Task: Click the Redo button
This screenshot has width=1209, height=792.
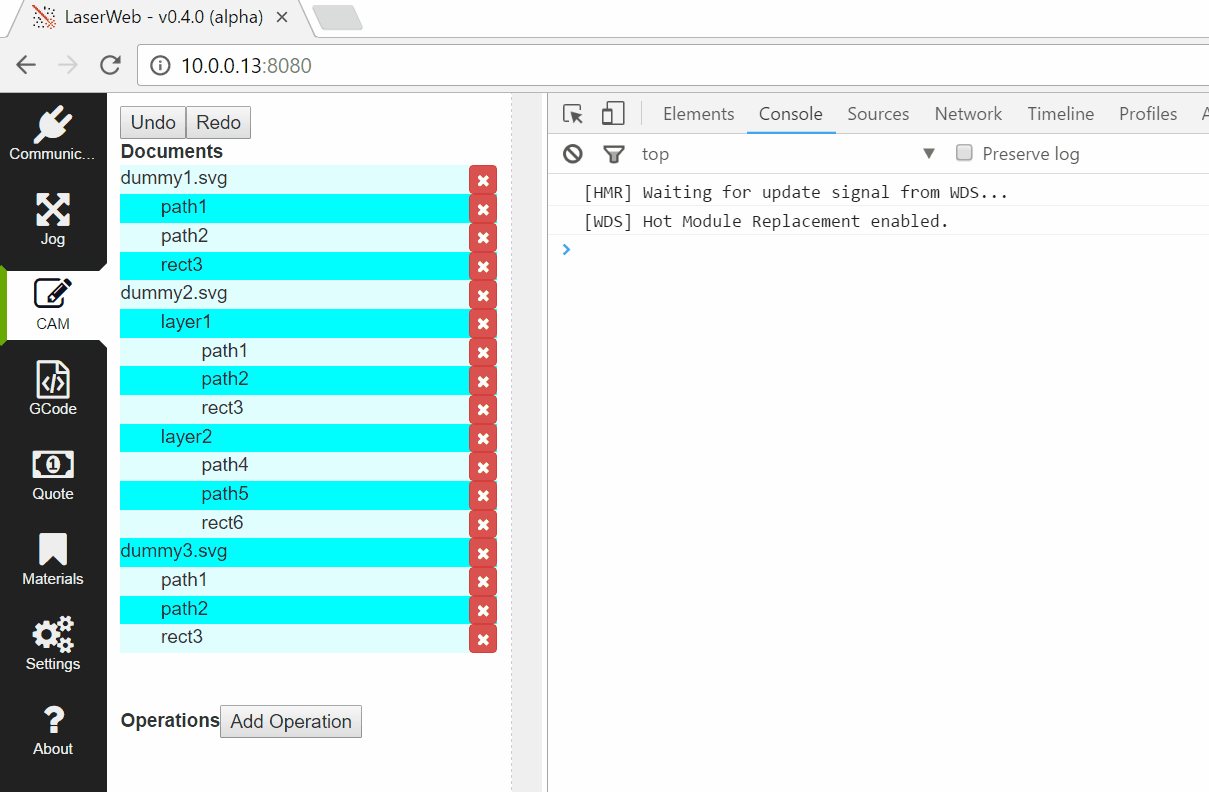Action: coord(218,122)
